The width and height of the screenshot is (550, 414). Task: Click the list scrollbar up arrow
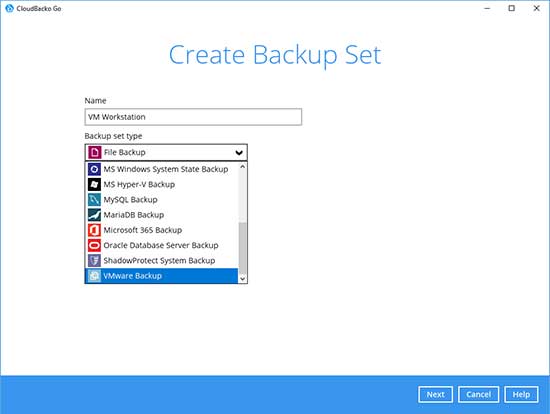pos(242,167)
